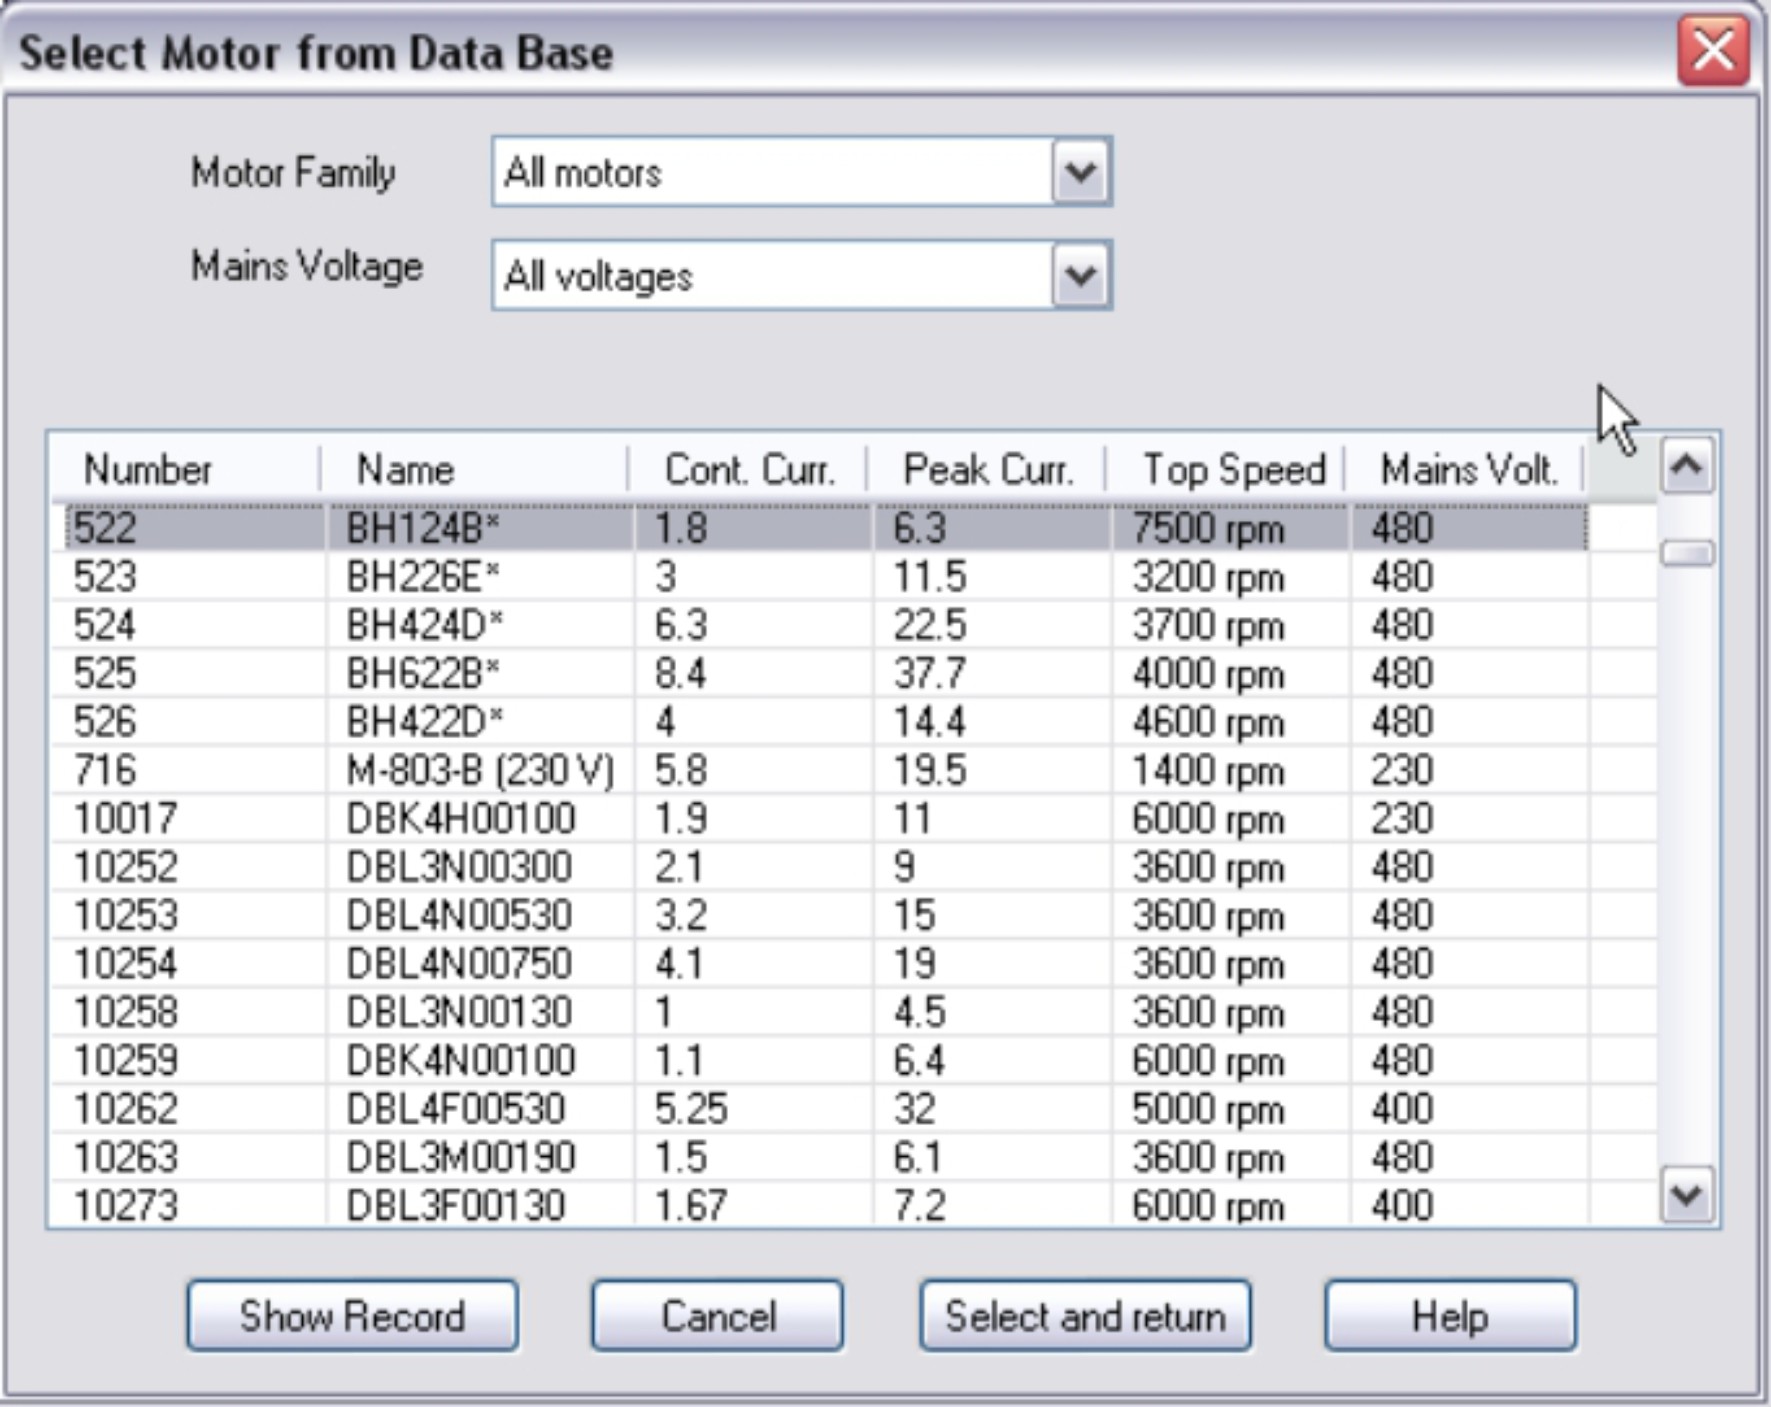Viewport: 1771px width, 1407px height.
Task: Open the Motor Family dropdown
Action: 1080,173
